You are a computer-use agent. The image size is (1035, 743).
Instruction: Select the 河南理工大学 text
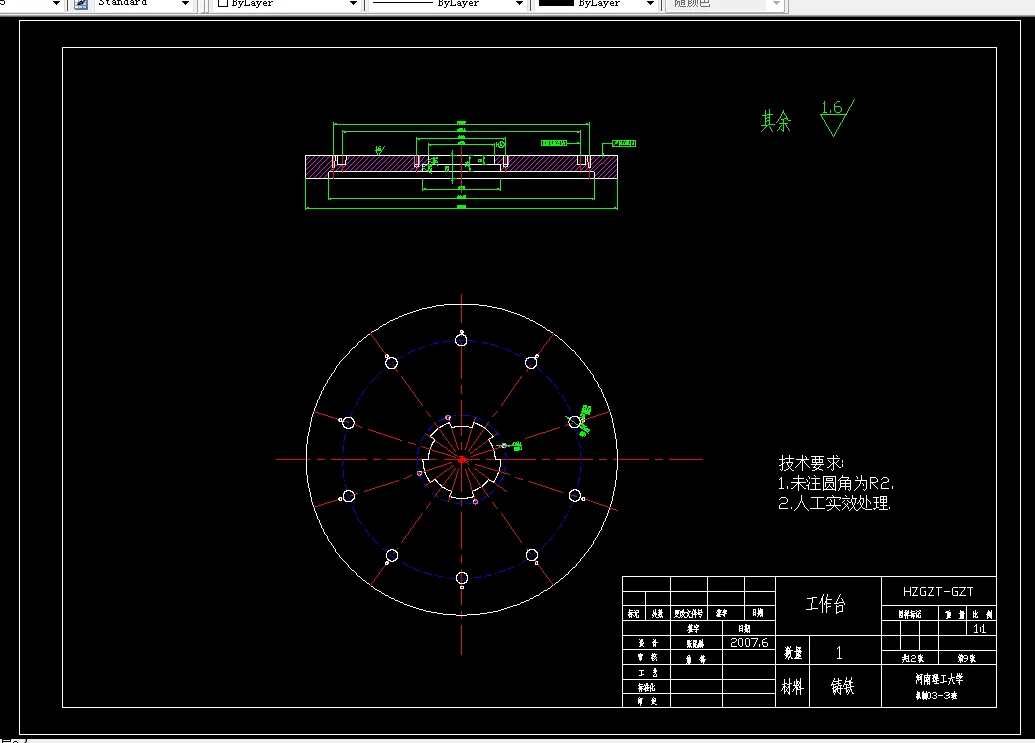point(939,678)
